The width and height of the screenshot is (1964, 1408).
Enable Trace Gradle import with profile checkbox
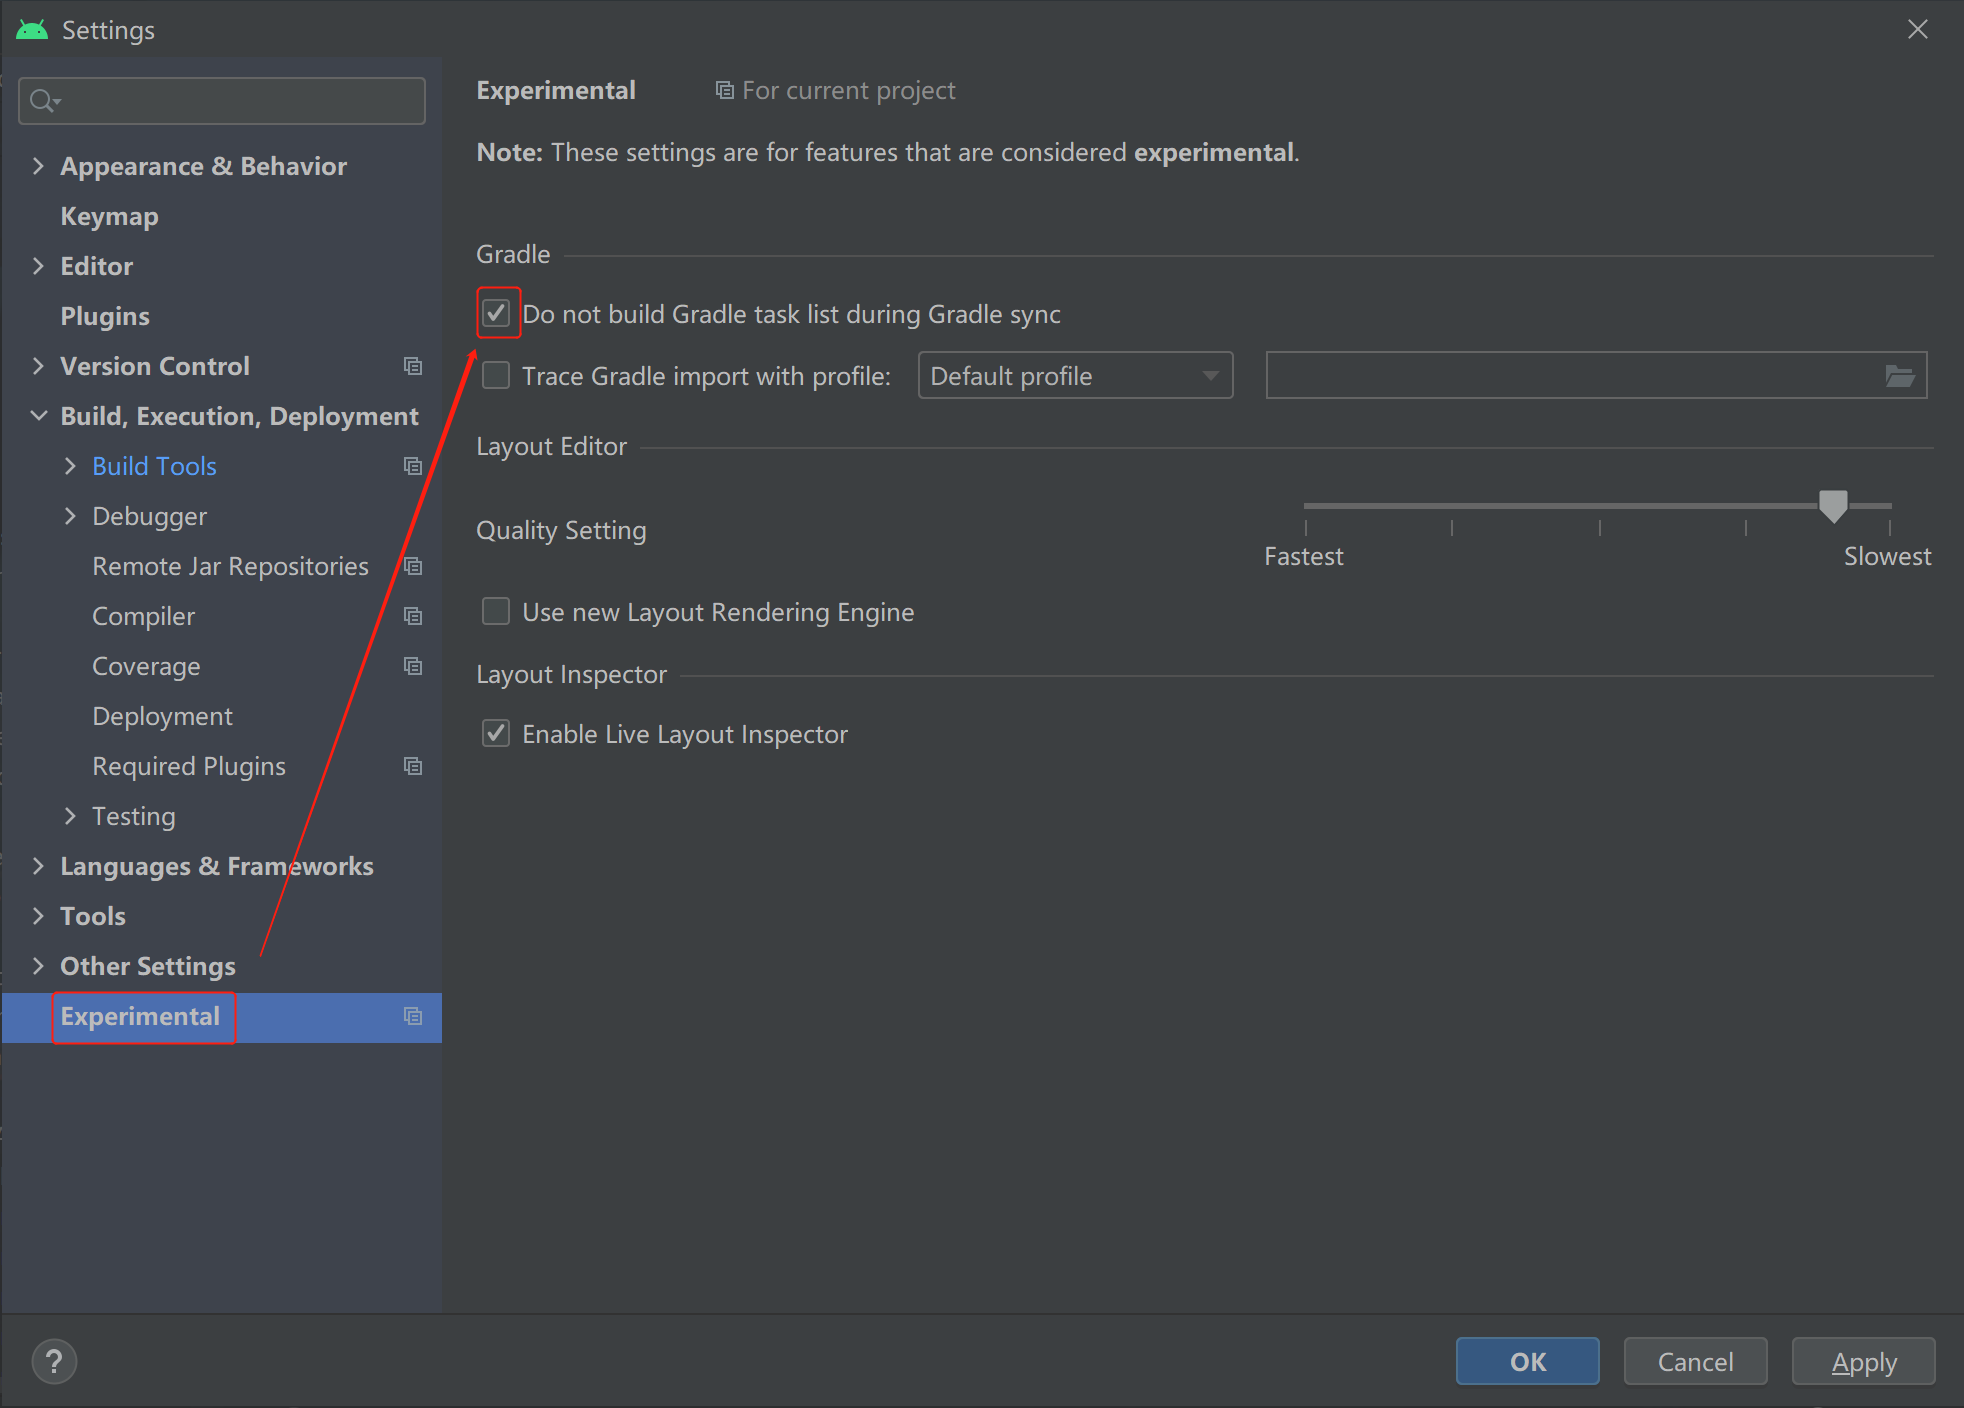[496, 376]
